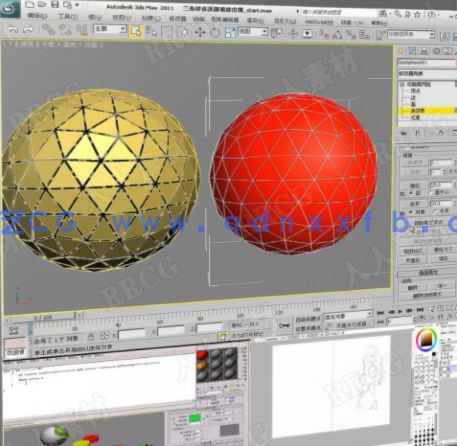Toggle the Angle Snap icon
Image resolution: width=457 pixels, height=446 pixels.
337,34
